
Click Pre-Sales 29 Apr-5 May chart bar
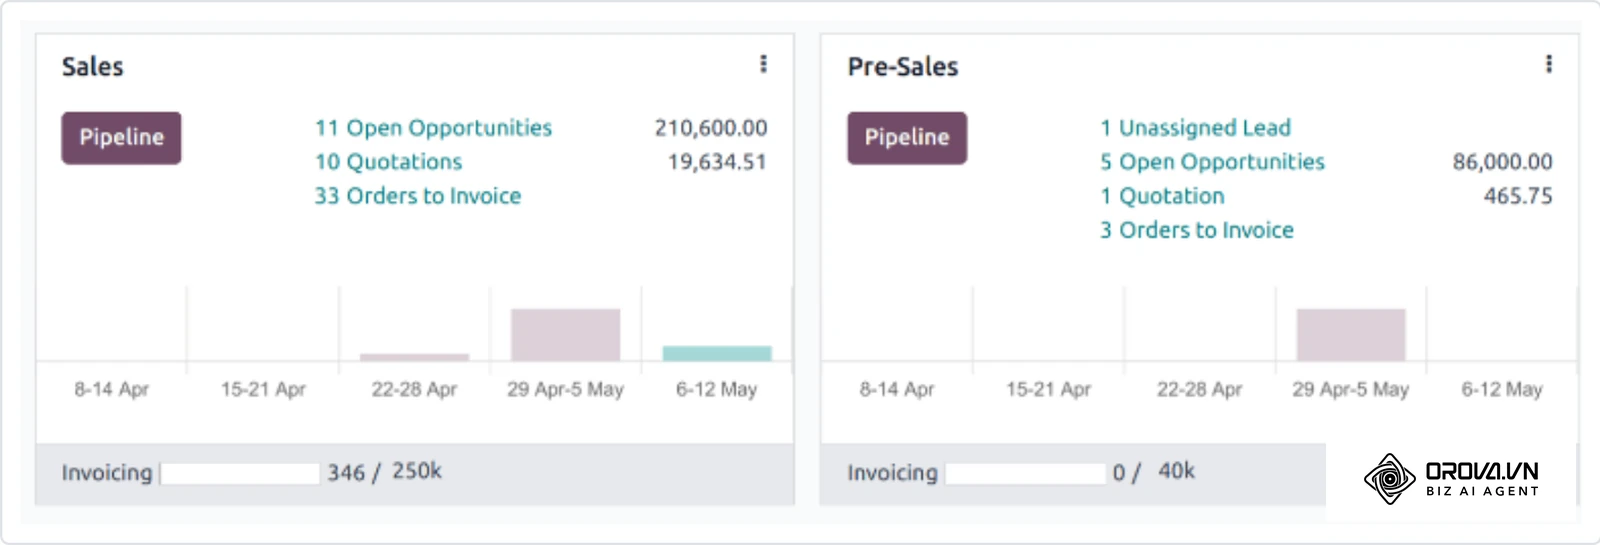click(1351, 335)
